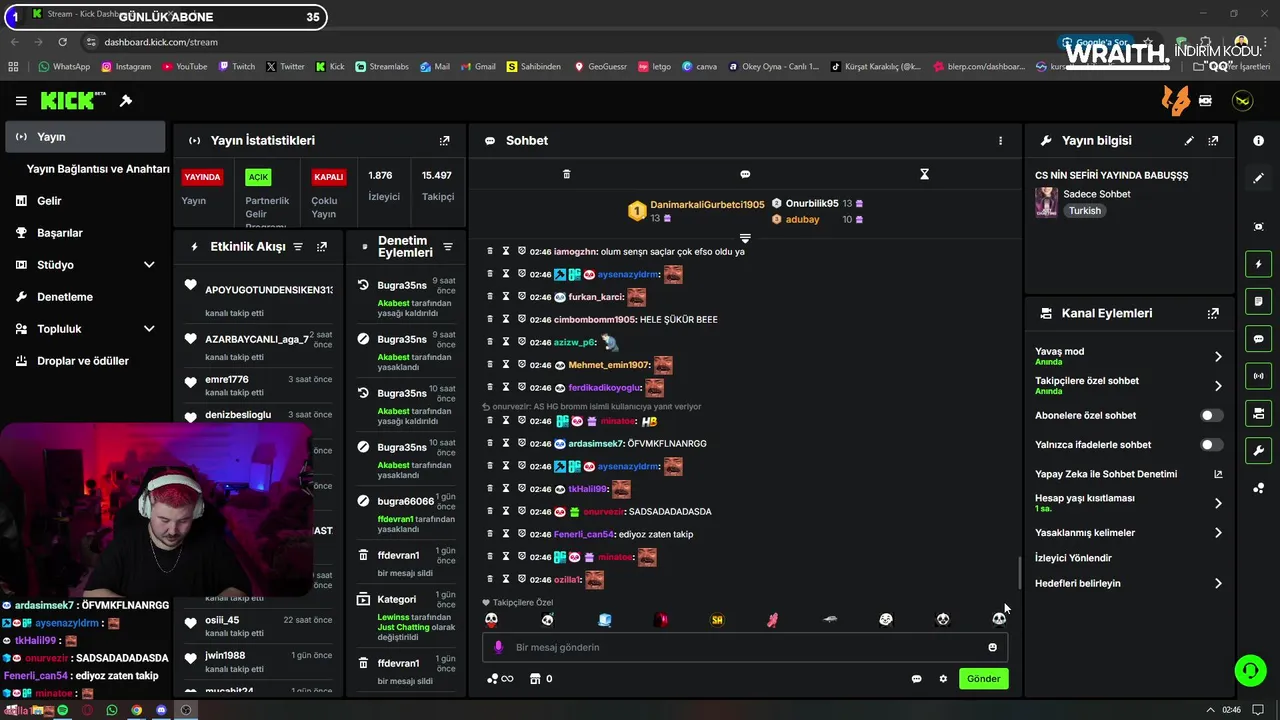The width and height of the screenshot is (1280, 720).
Task: Toggle Abonelere özel sohbet switch
Action: [1211, 415]
